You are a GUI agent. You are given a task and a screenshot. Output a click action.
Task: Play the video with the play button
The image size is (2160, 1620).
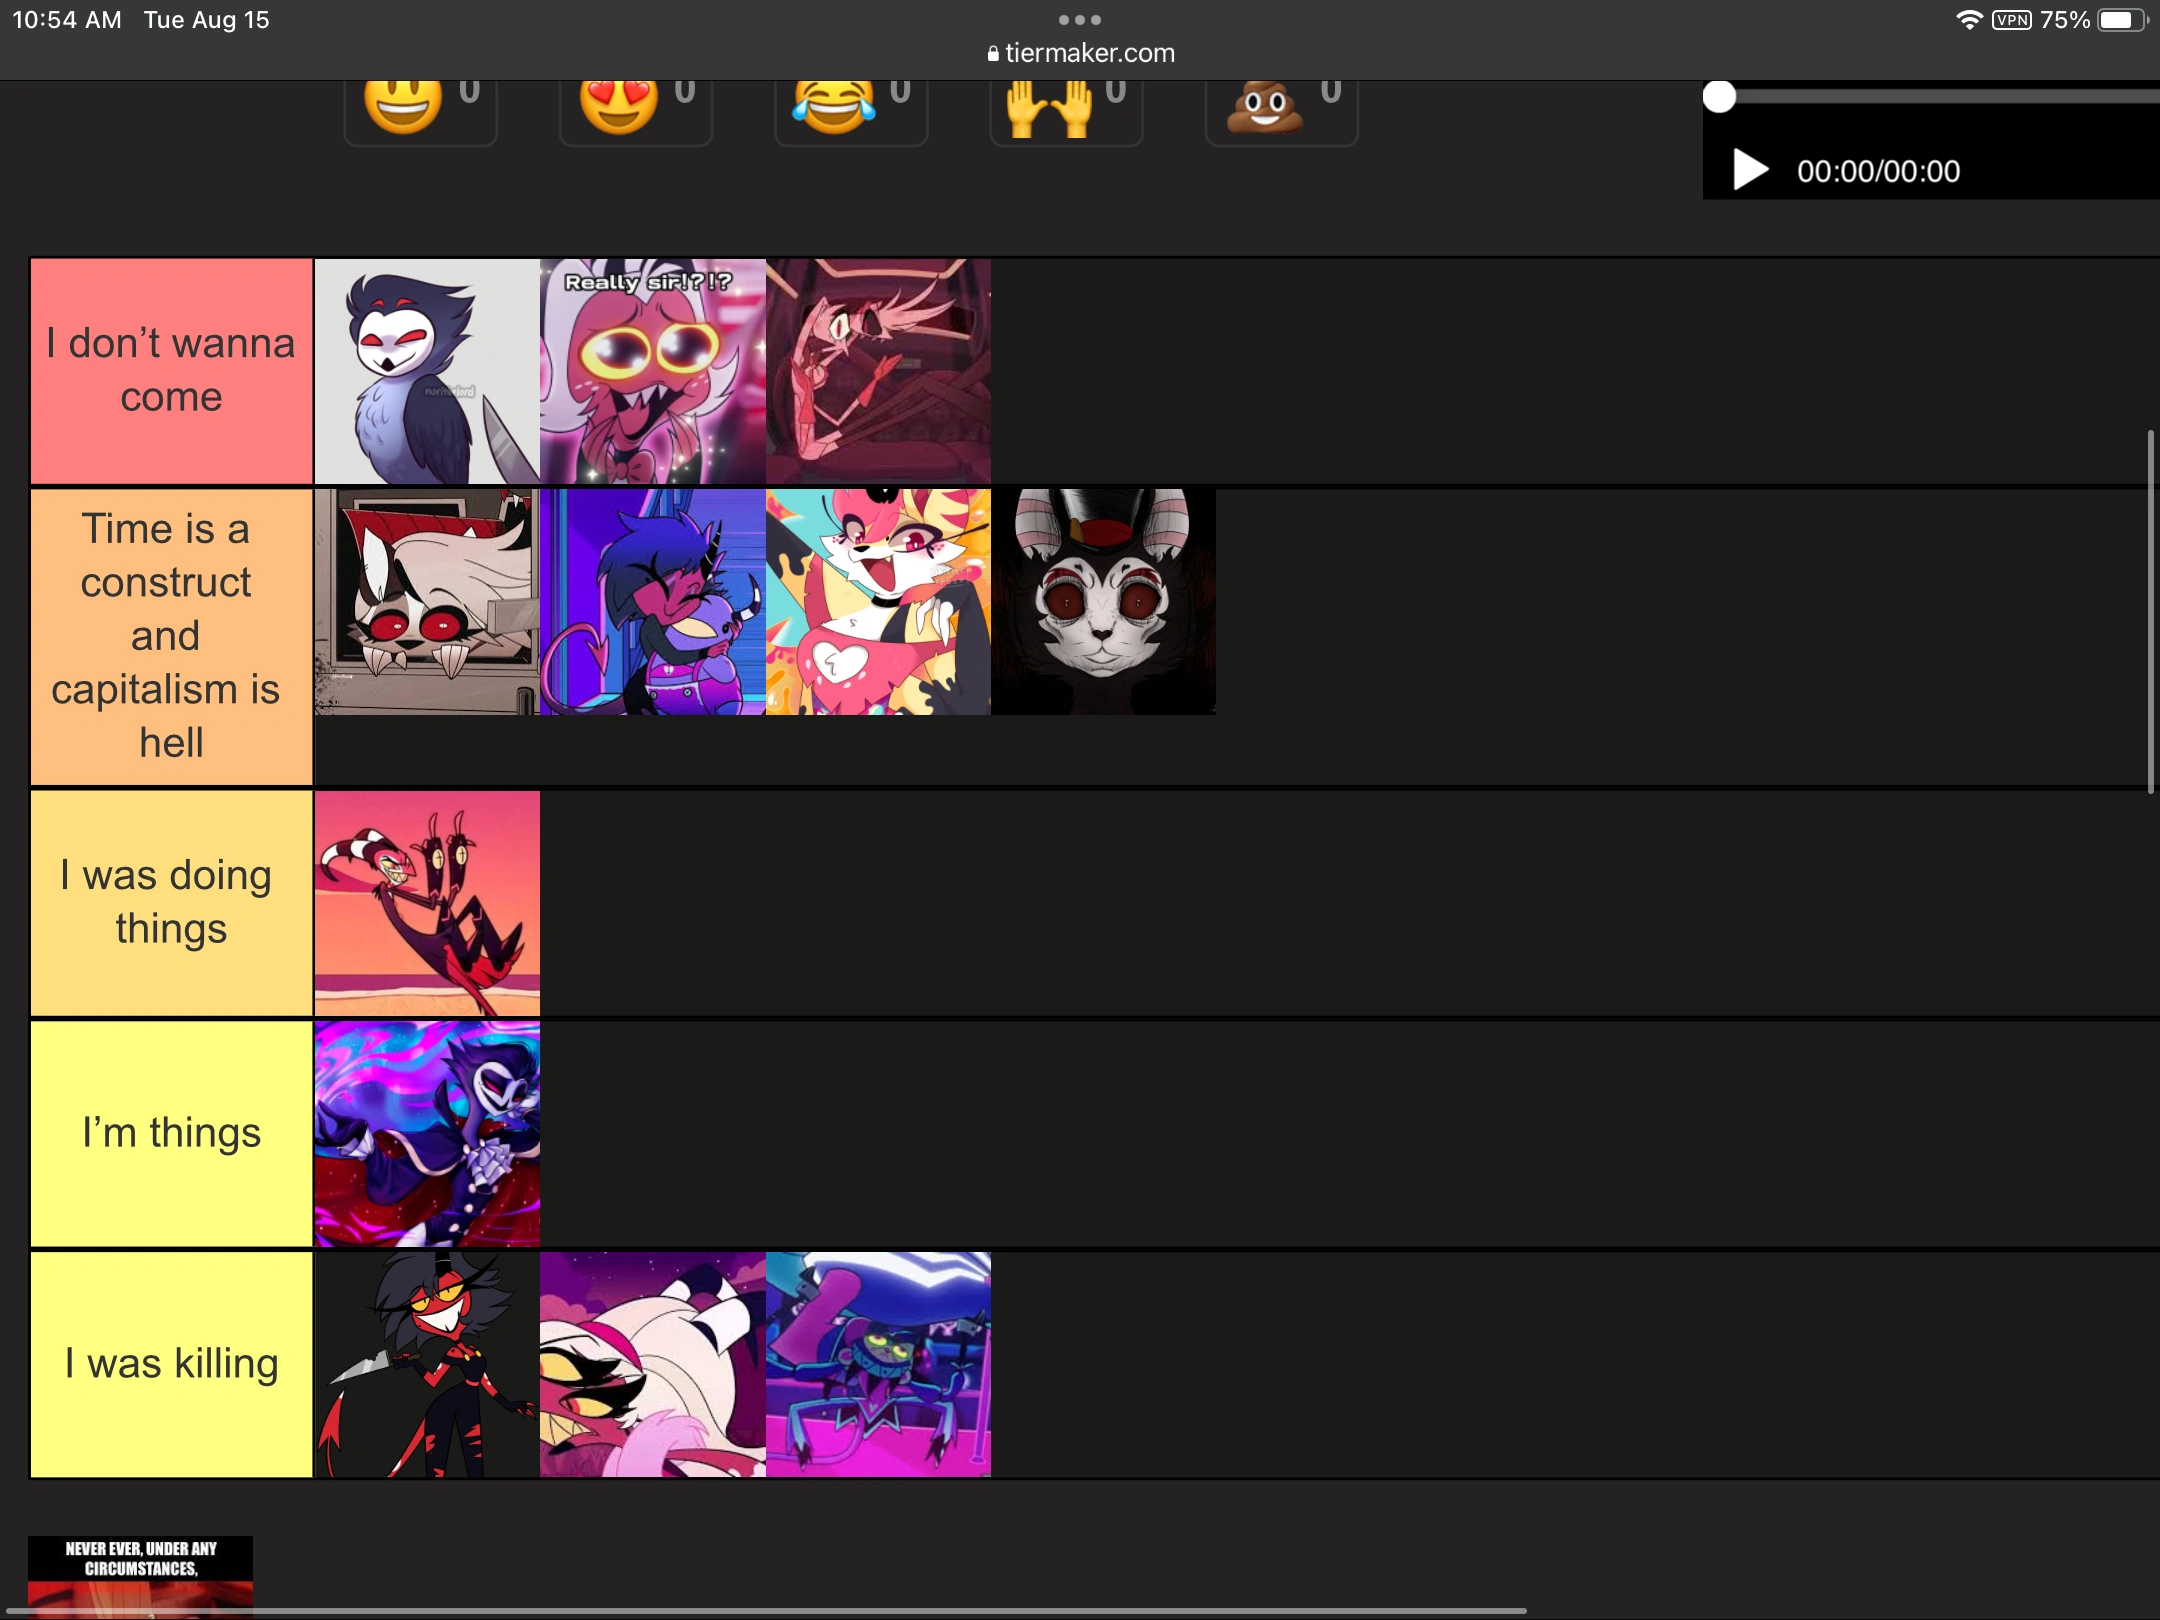pyautogui.click(x=1750, y=170)
